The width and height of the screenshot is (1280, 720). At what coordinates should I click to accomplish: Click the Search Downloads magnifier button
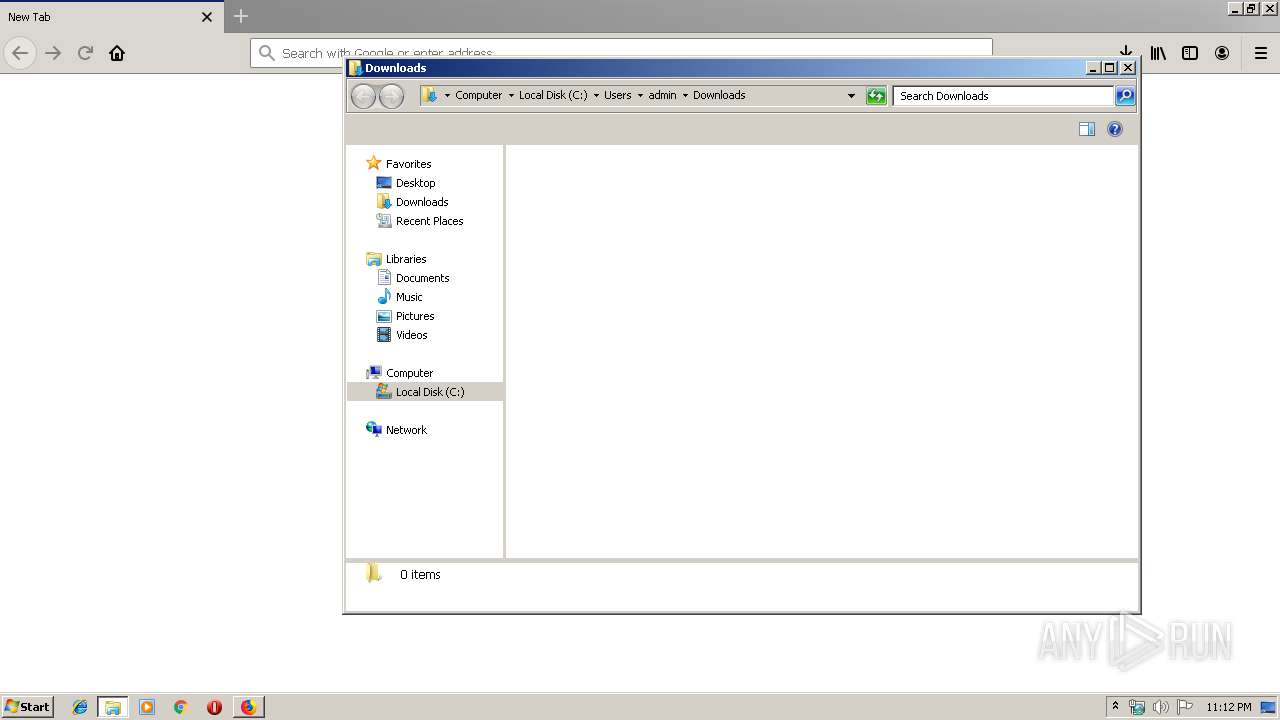click(x=1125, y=96)
